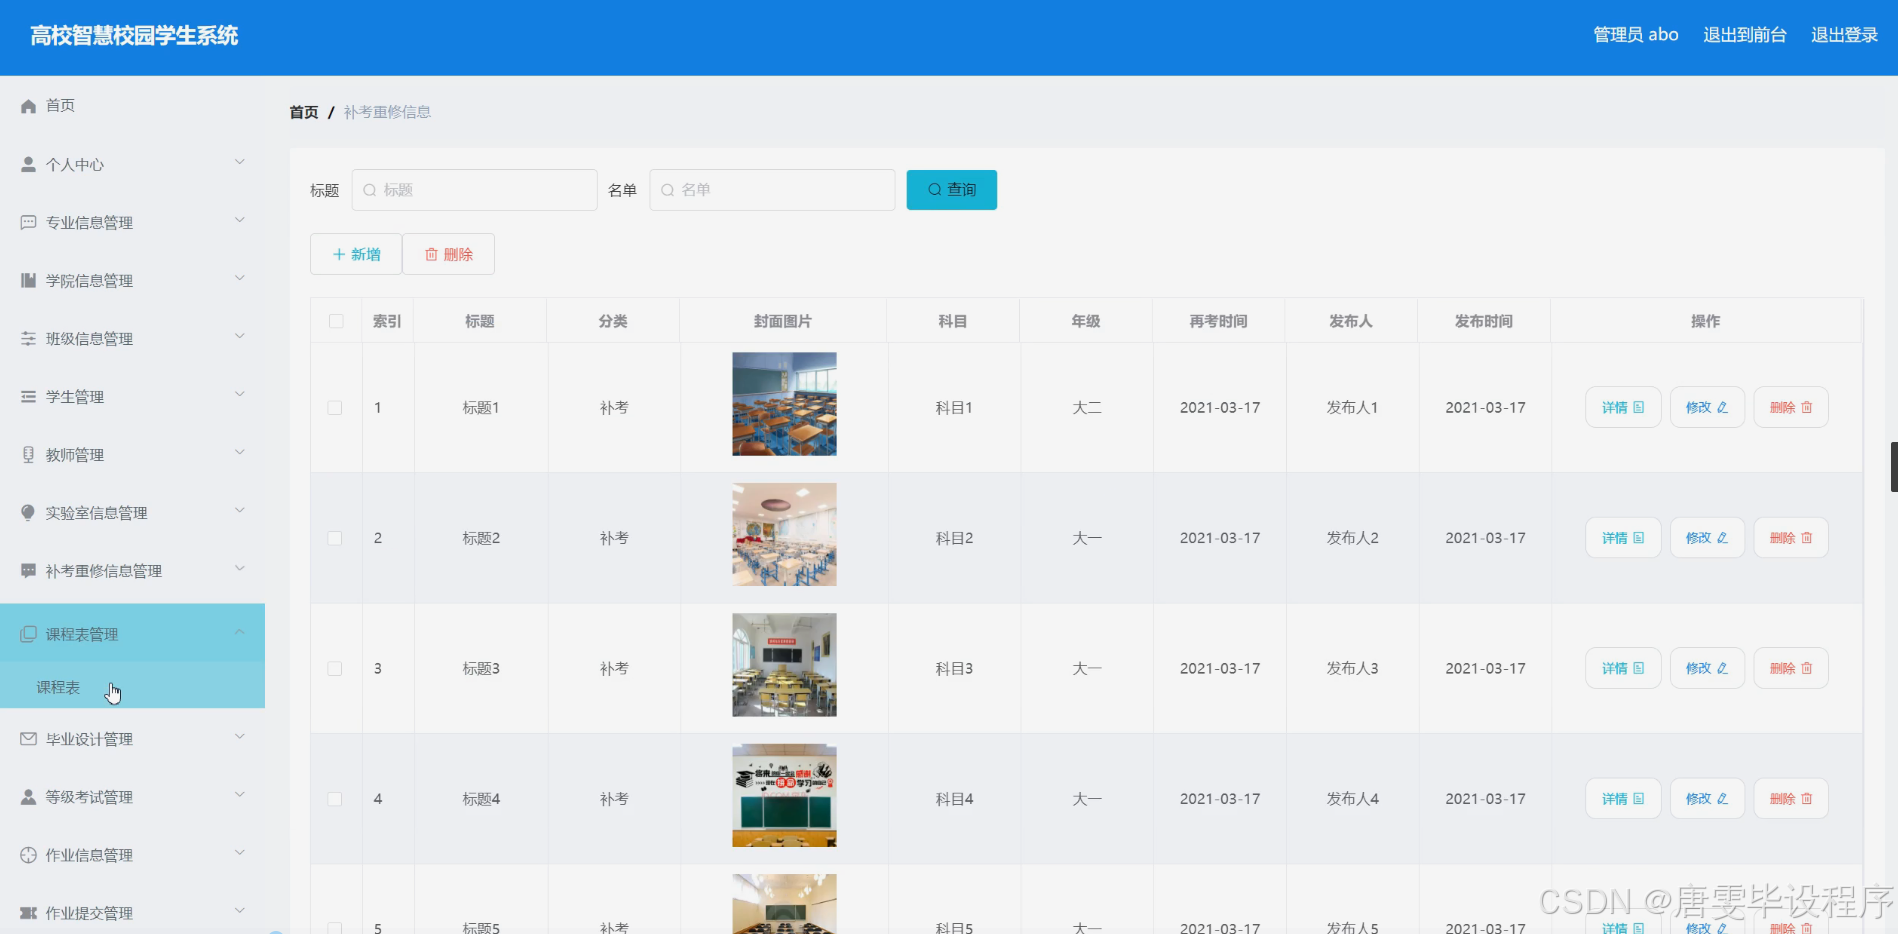Image resolution: width=1898 pixels, height=934 pixels.
Task: Check the checkbox for row 2
Action: point(335,538)
